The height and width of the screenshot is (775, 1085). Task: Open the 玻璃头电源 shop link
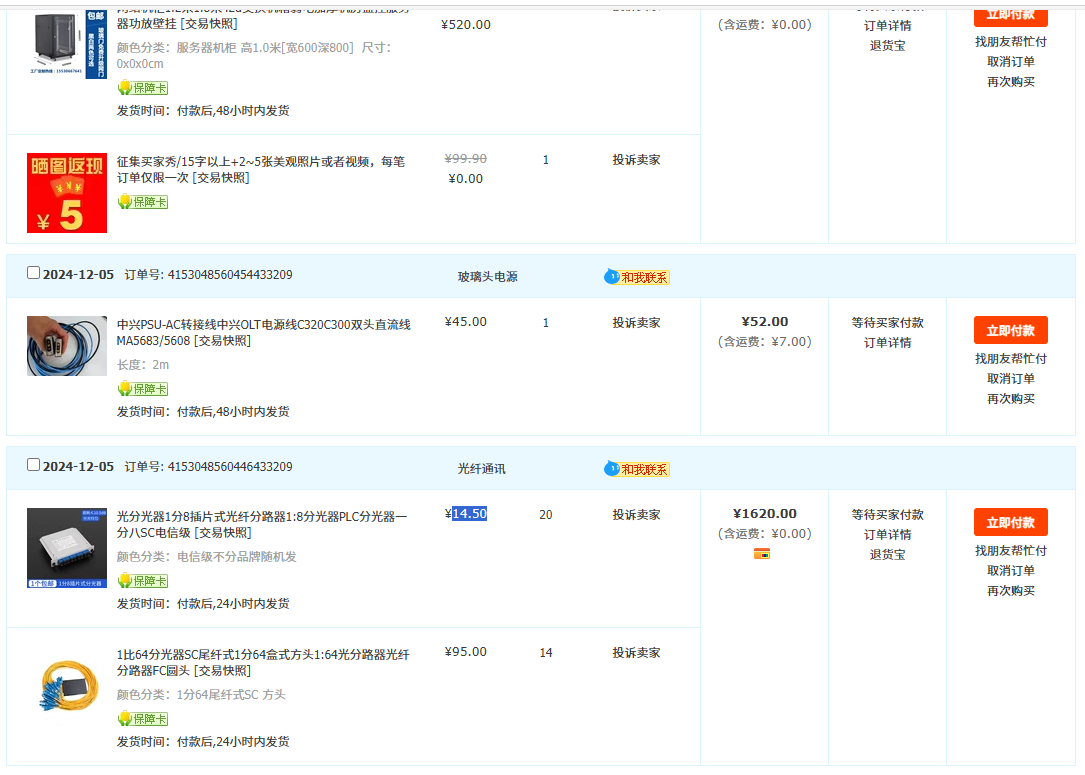(x=487, y=277)
